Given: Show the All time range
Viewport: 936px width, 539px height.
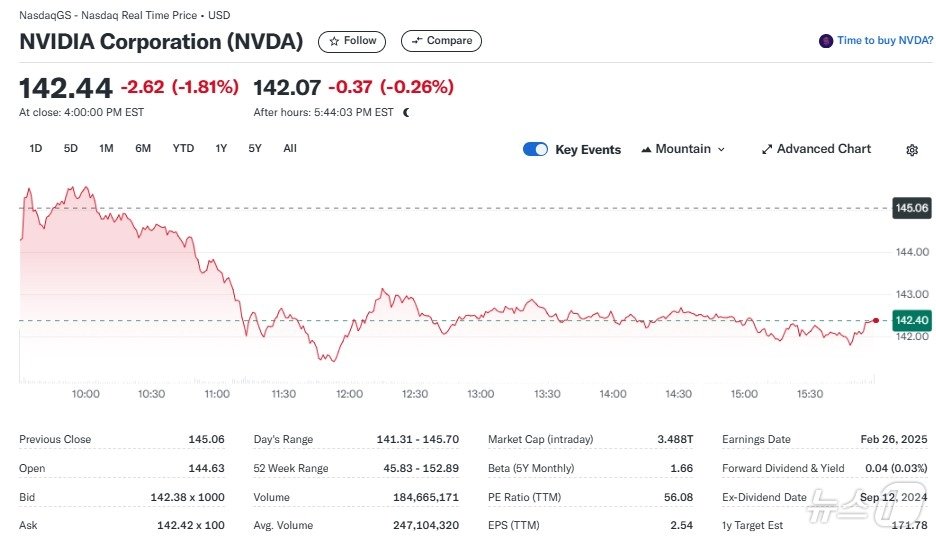Looking at the screenshot, I should (290, 149).
